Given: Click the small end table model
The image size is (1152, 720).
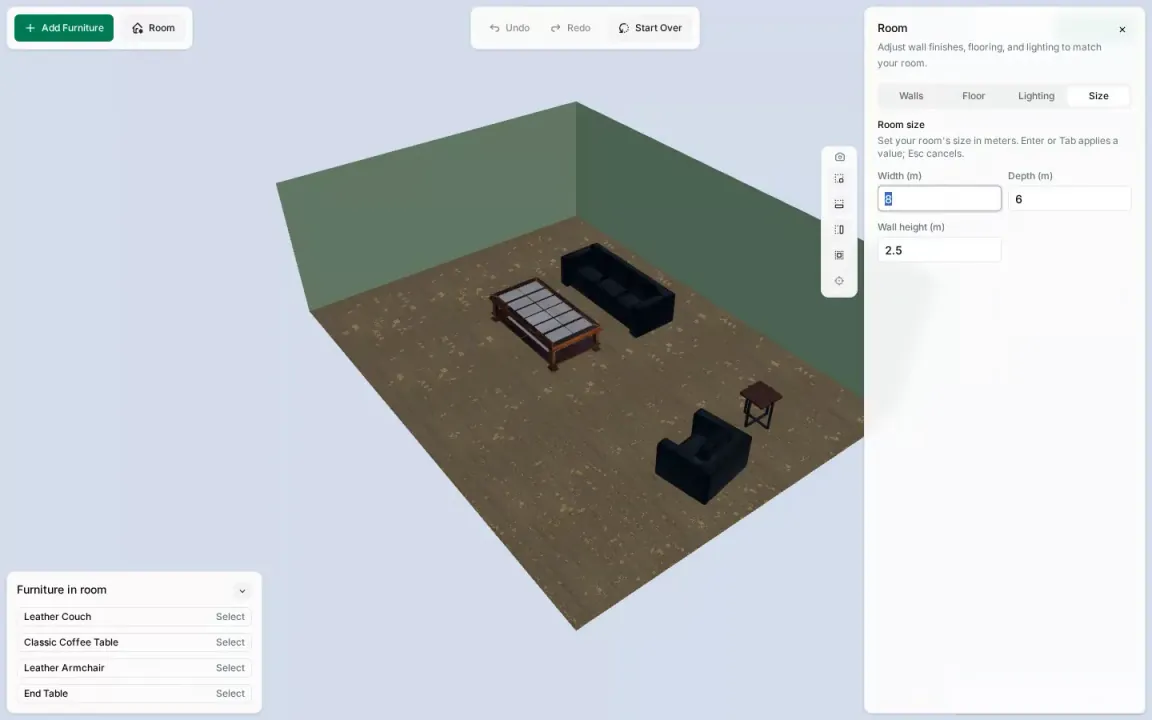Looking at the screenshot, I should (760, 404).
